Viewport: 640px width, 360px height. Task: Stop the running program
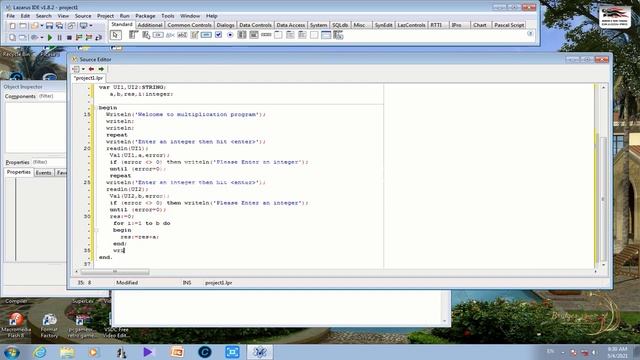(69, 37)
